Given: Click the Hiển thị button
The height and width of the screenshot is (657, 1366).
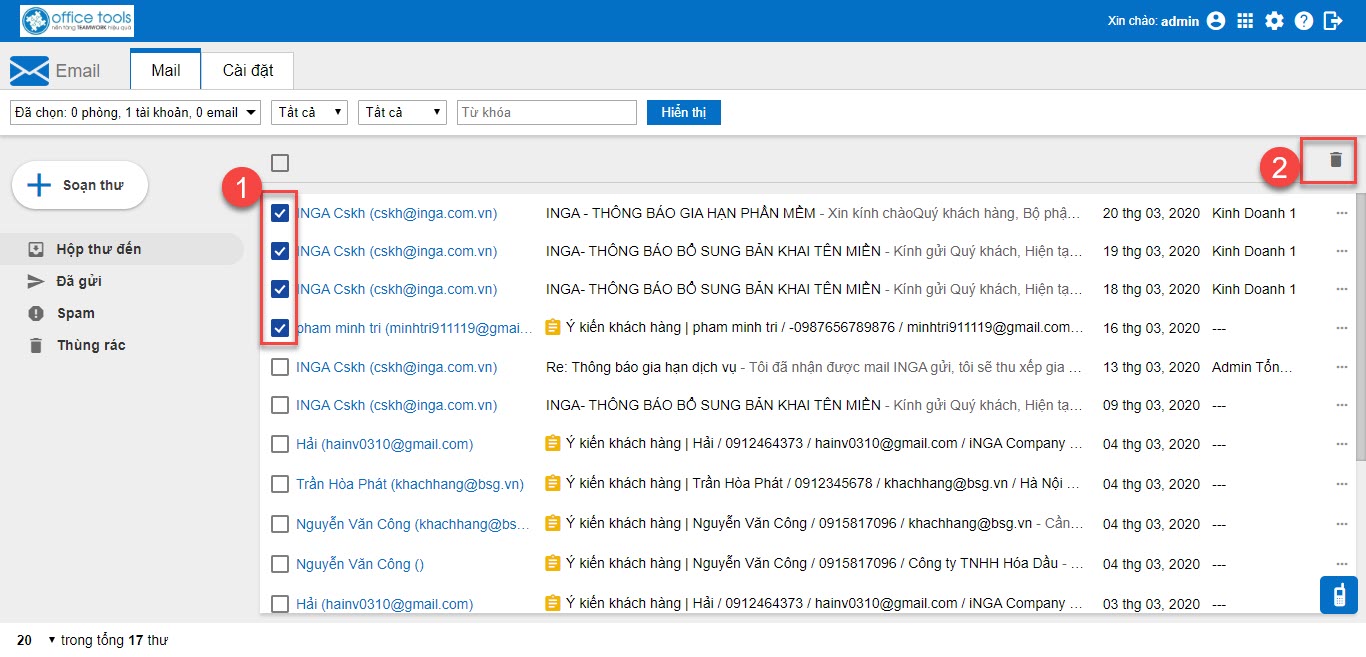Looking at the screenshot, I should click(684, 113).
